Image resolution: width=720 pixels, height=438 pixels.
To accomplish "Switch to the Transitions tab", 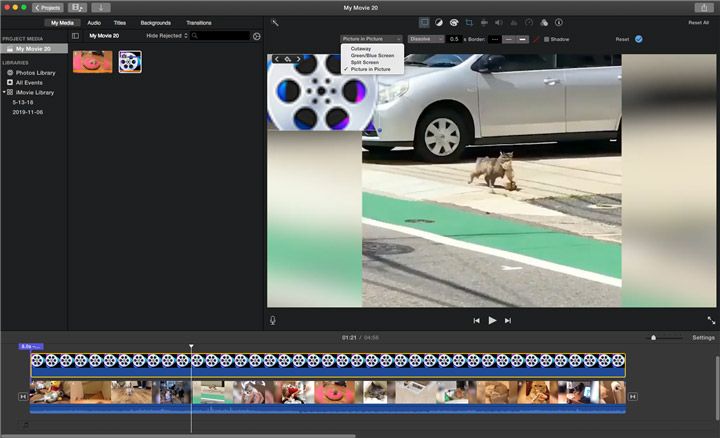I will [198, 22].
